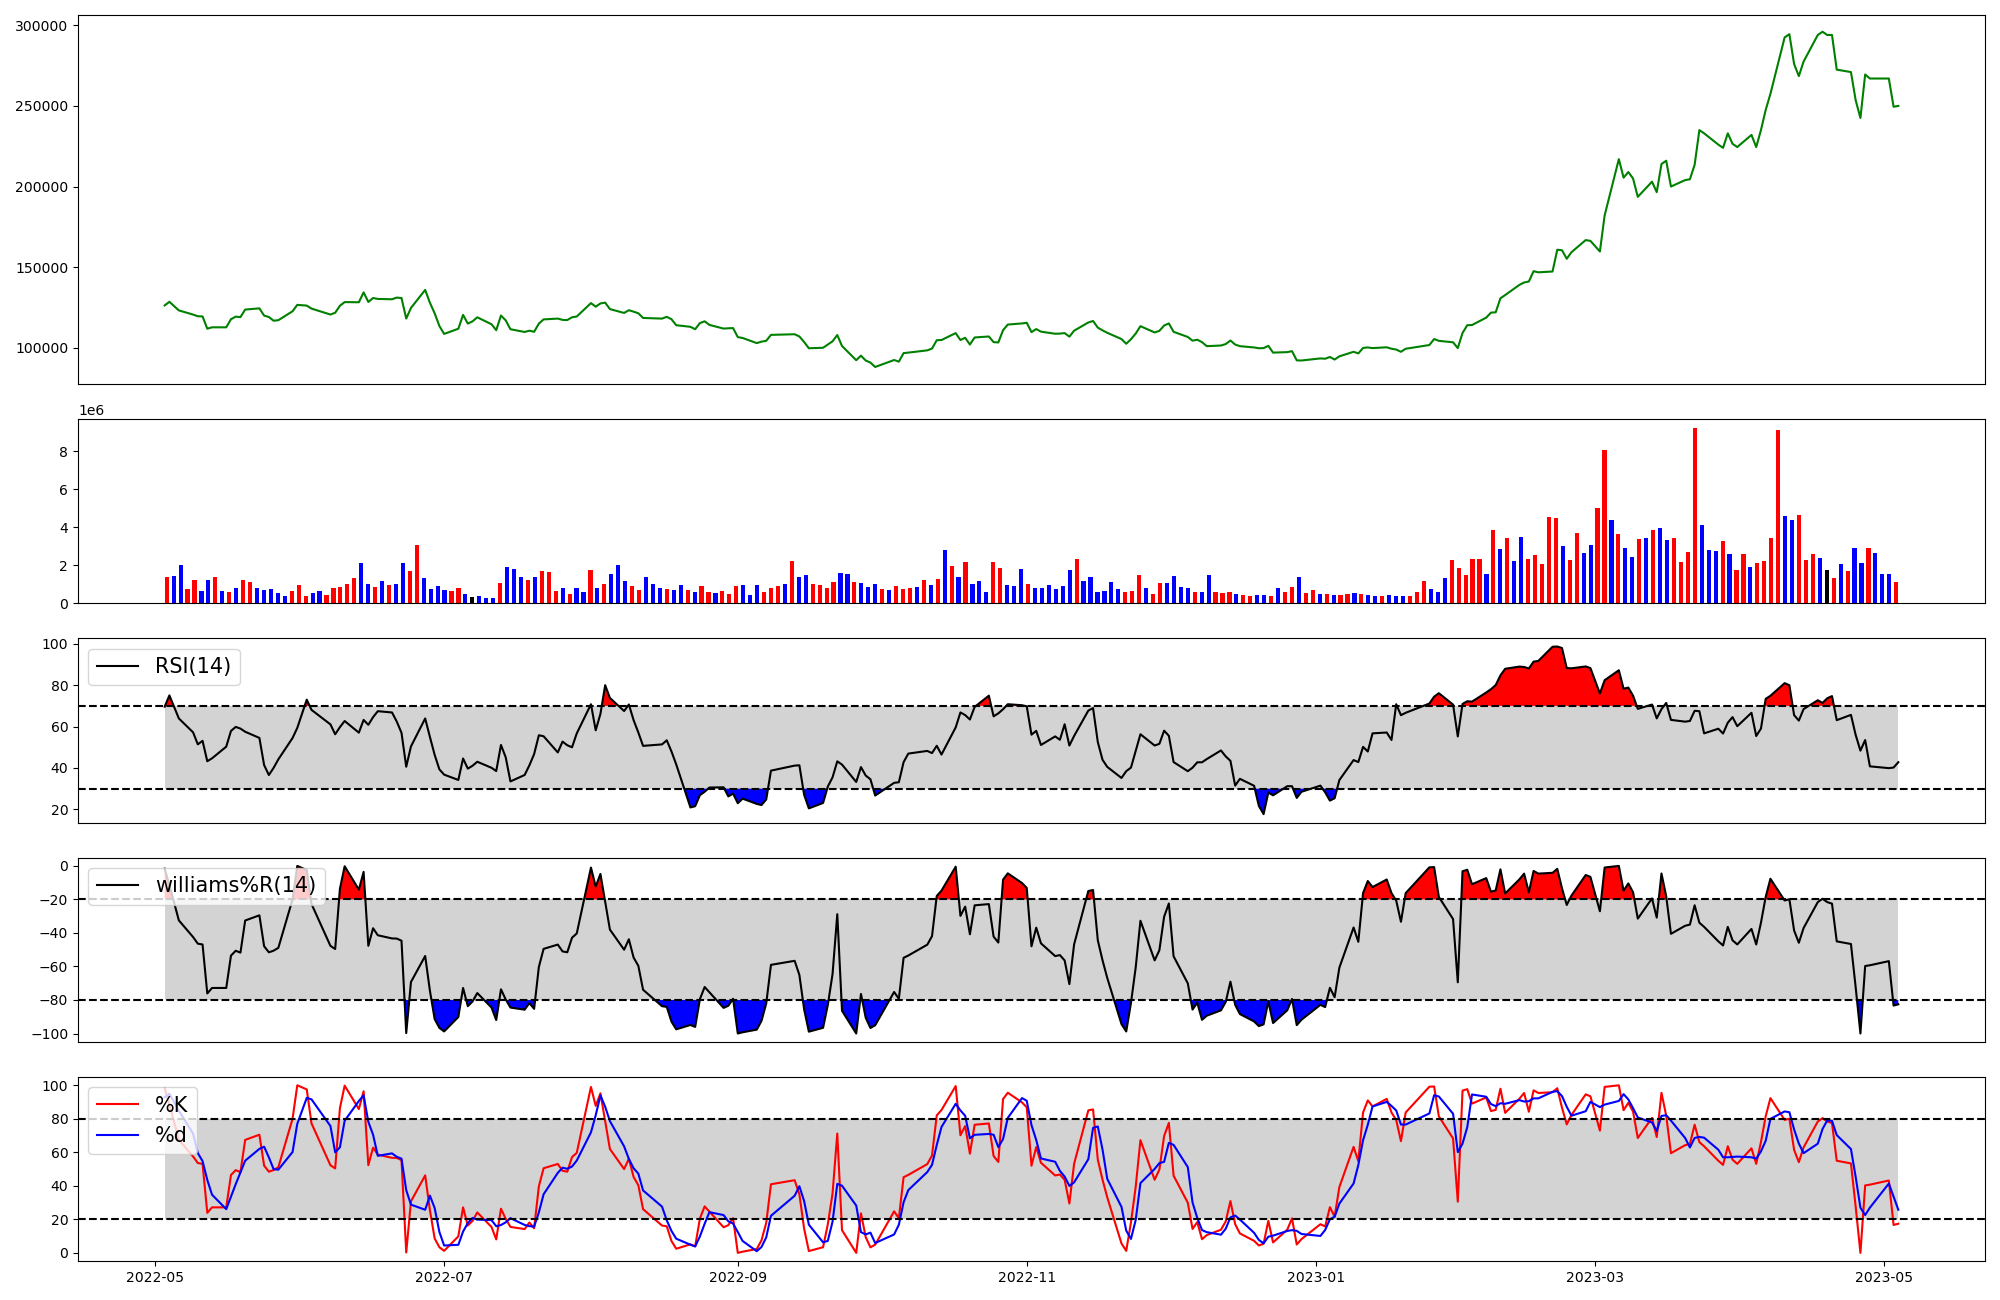The height and width of the screenshot is (1300, 2000).
Task: Click the red %K legend line sample
Action: (x=117, y=1104)
